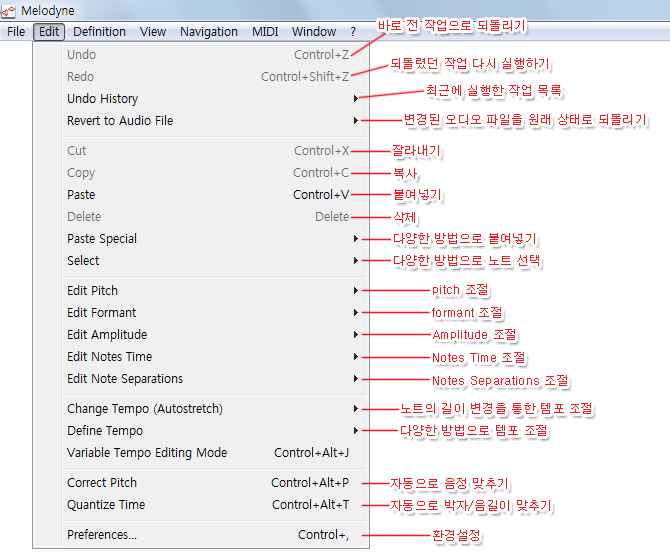
Task: Open the File menu
Action: pos(16,32)
